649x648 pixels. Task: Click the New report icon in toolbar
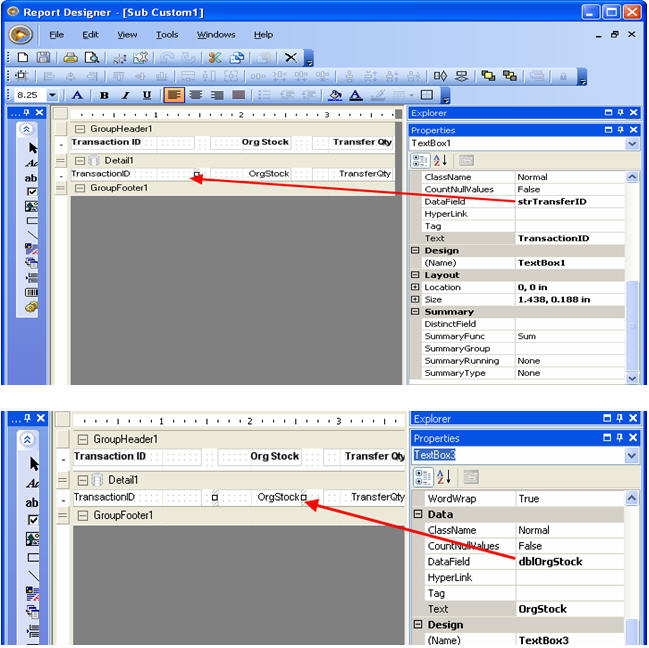22,58
